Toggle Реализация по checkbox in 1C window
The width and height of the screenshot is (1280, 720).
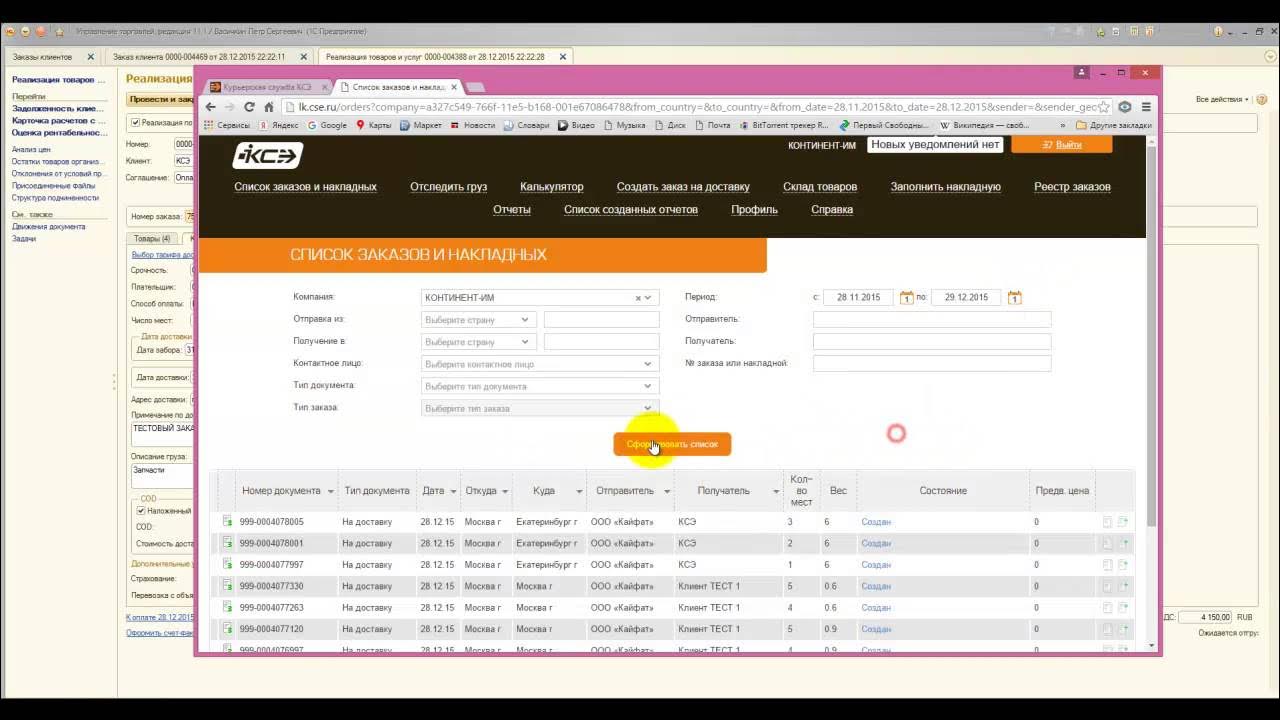(x=136, y=123)
